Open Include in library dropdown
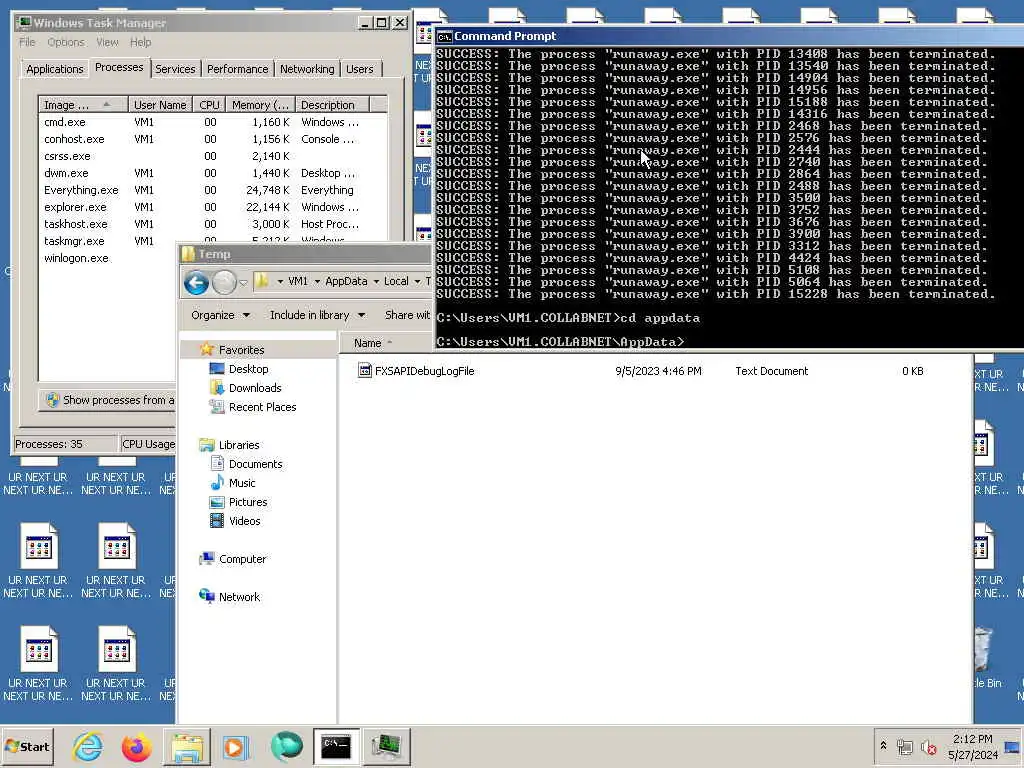Screen dimensions: 1024x768 (x=317, y=315)
